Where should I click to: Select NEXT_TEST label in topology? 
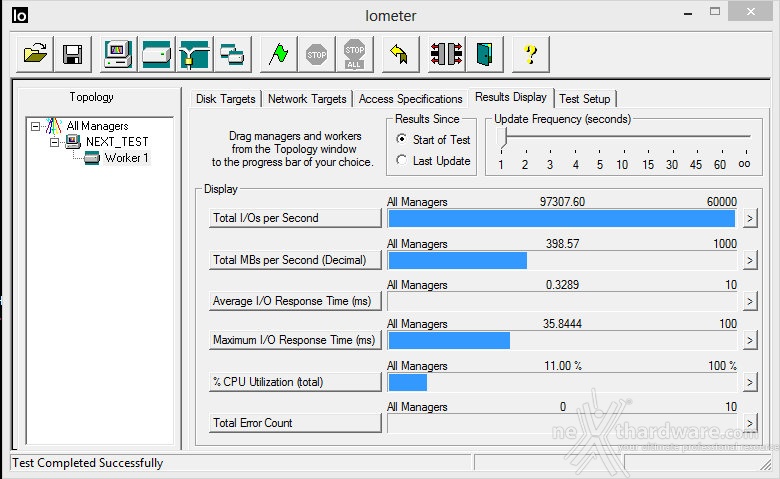(117, 142)
